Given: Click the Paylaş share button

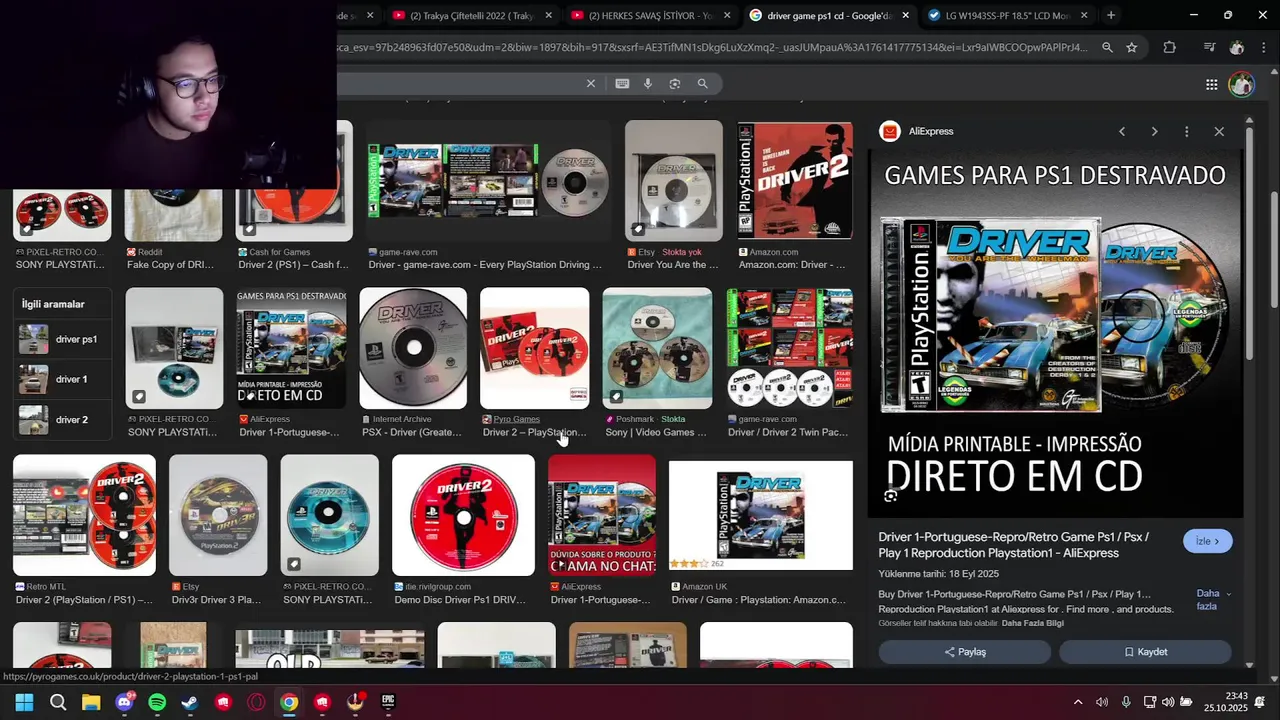Looking at the screenshot, I should tap(965, 652).
